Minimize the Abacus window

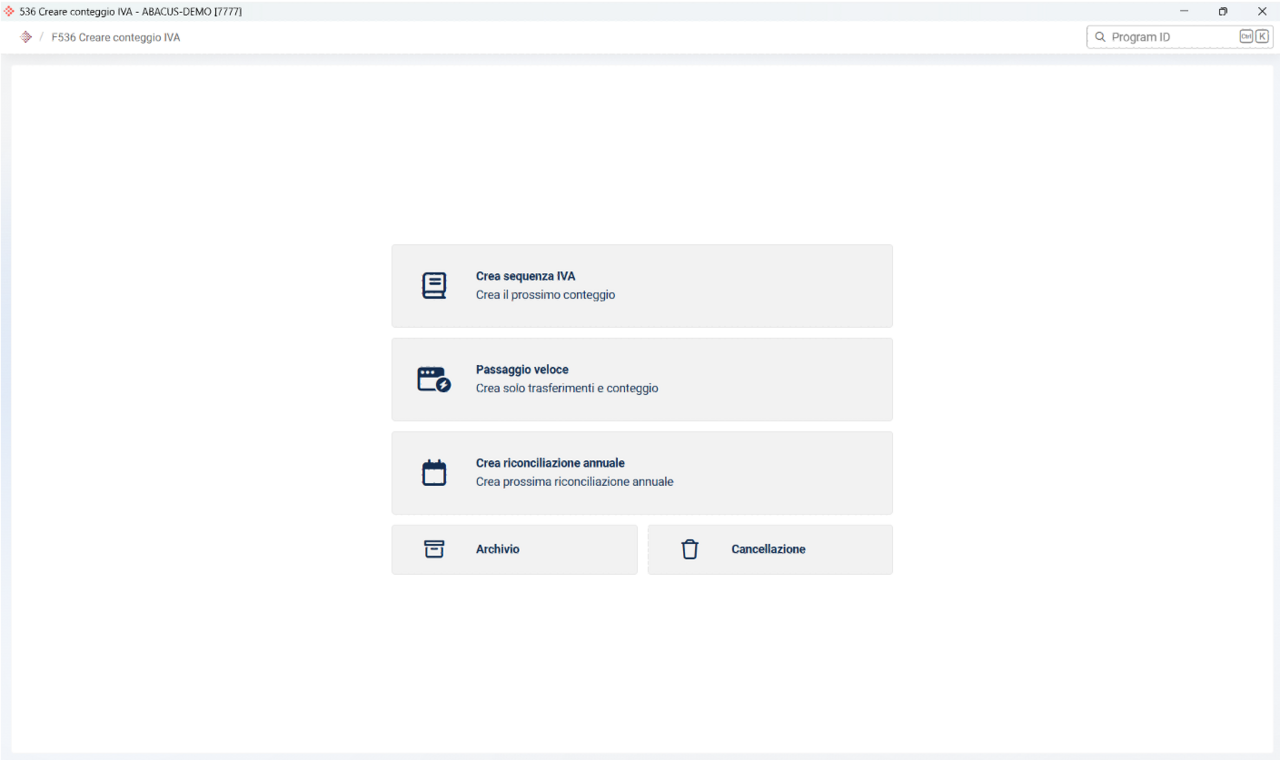(1184, 11)
